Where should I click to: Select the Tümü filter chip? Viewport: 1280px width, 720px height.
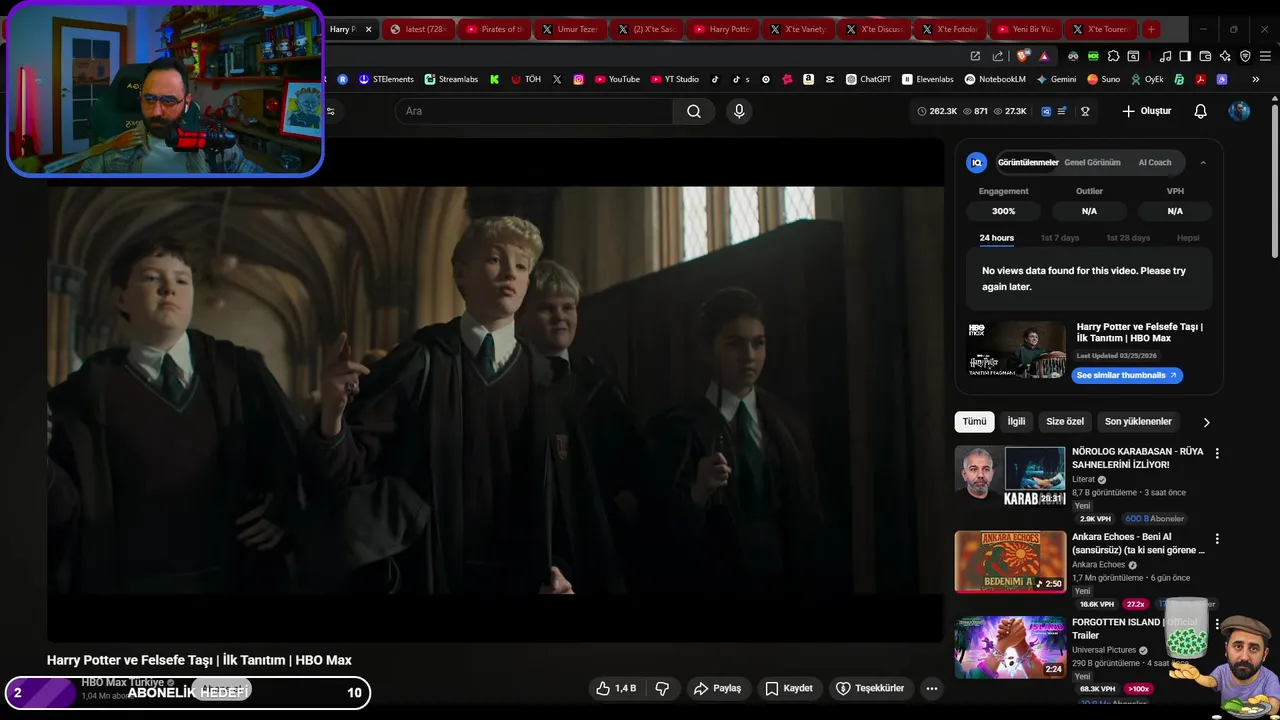[x=974, y=422]
